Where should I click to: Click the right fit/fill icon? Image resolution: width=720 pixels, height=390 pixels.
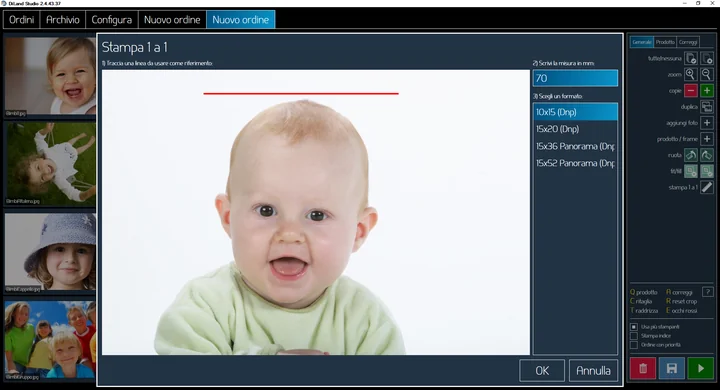point(707,171)
